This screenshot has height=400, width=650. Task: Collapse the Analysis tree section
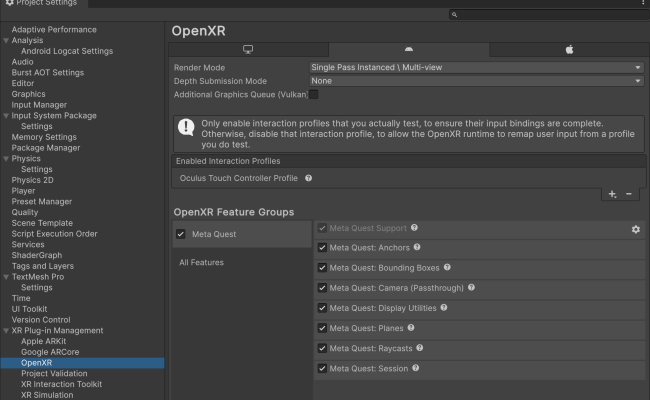pos(6,41)
